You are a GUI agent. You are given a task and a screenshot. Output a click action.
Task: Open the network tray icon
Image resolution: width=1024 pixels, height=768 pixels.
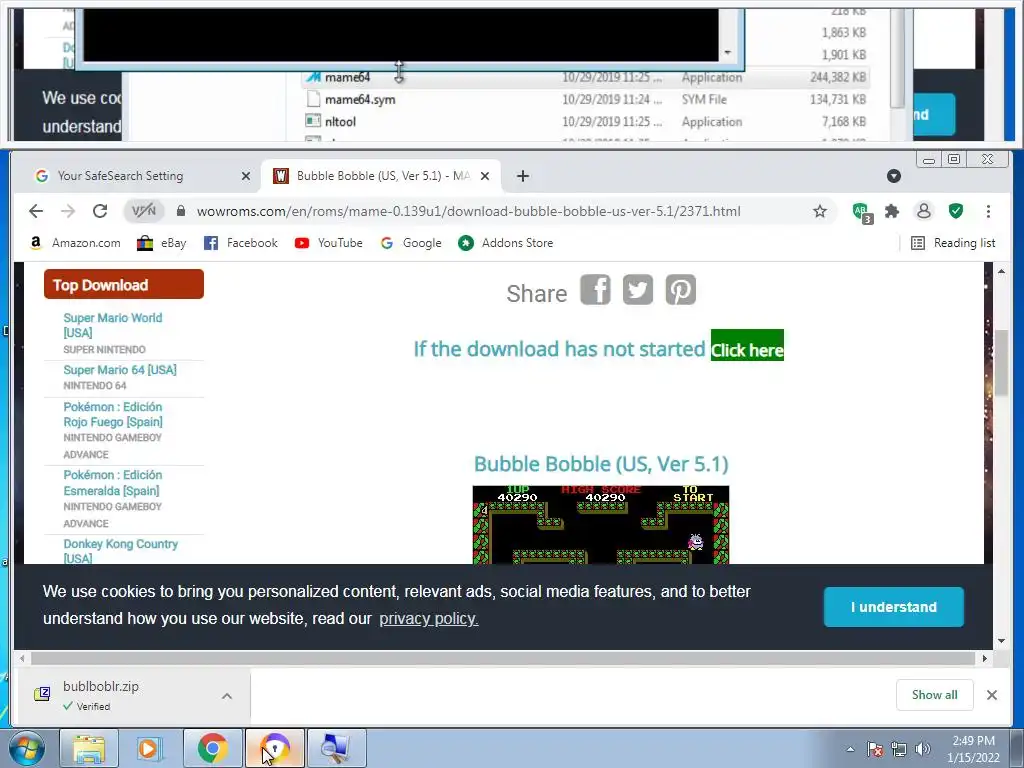click(x=899, y=749)
